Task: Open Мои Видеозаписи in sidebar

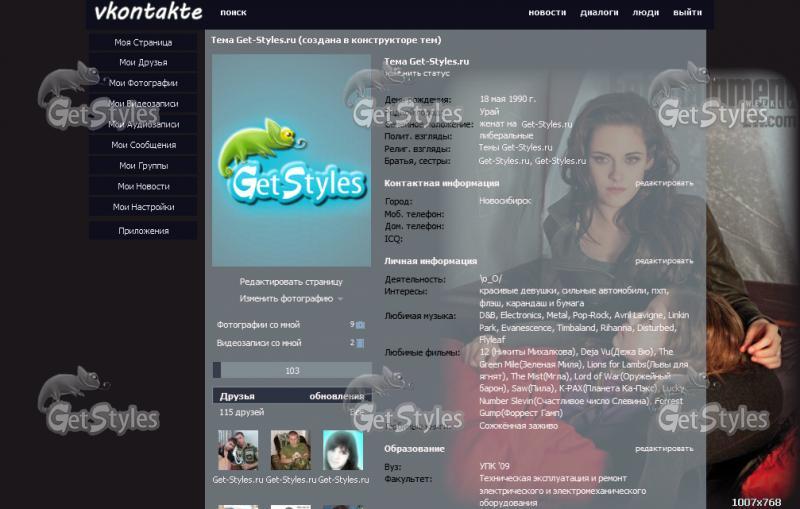Action: tap(143, 104)
